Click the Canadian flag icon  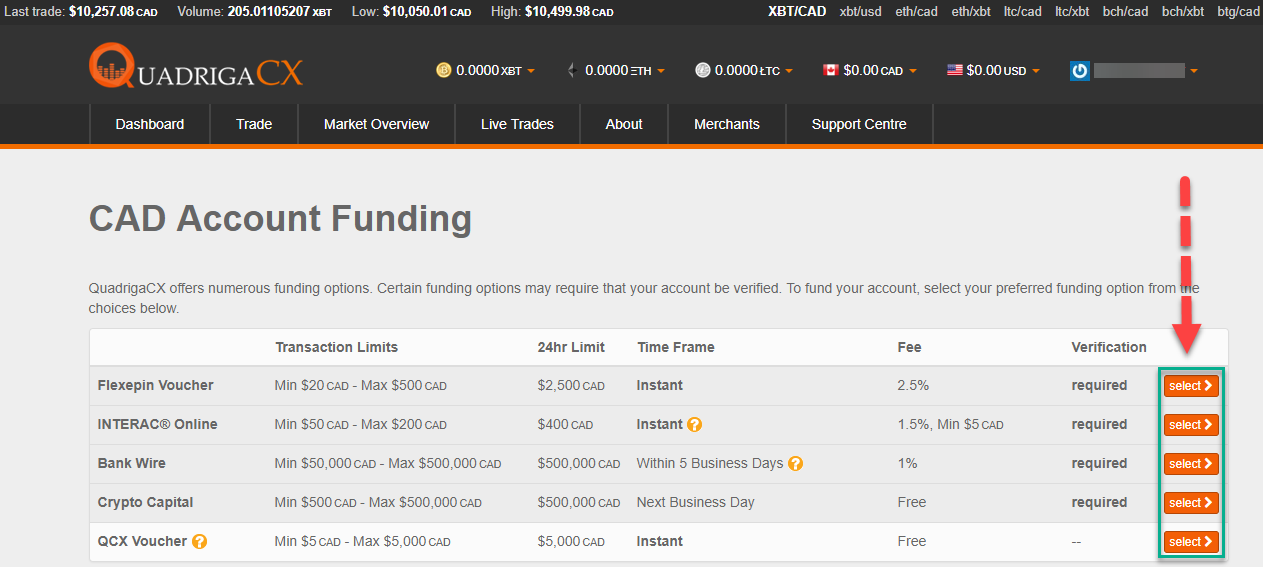pyautogui.click(x=830, y=70)
